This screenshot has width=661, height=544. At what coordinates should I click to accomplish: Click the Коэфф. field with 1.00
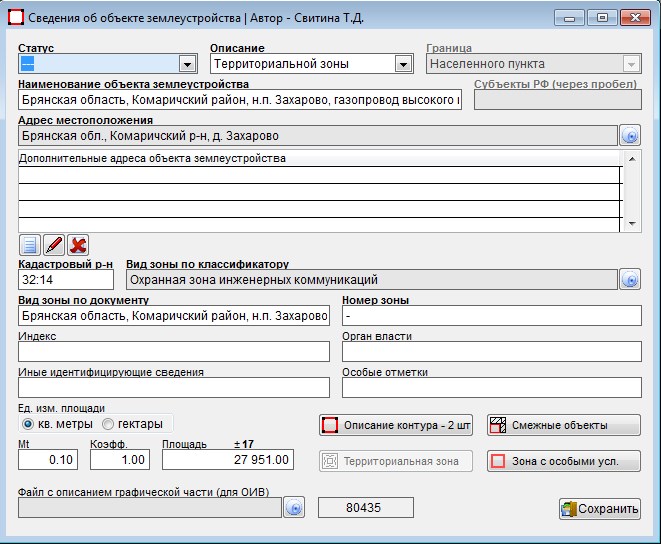(120, 460)
